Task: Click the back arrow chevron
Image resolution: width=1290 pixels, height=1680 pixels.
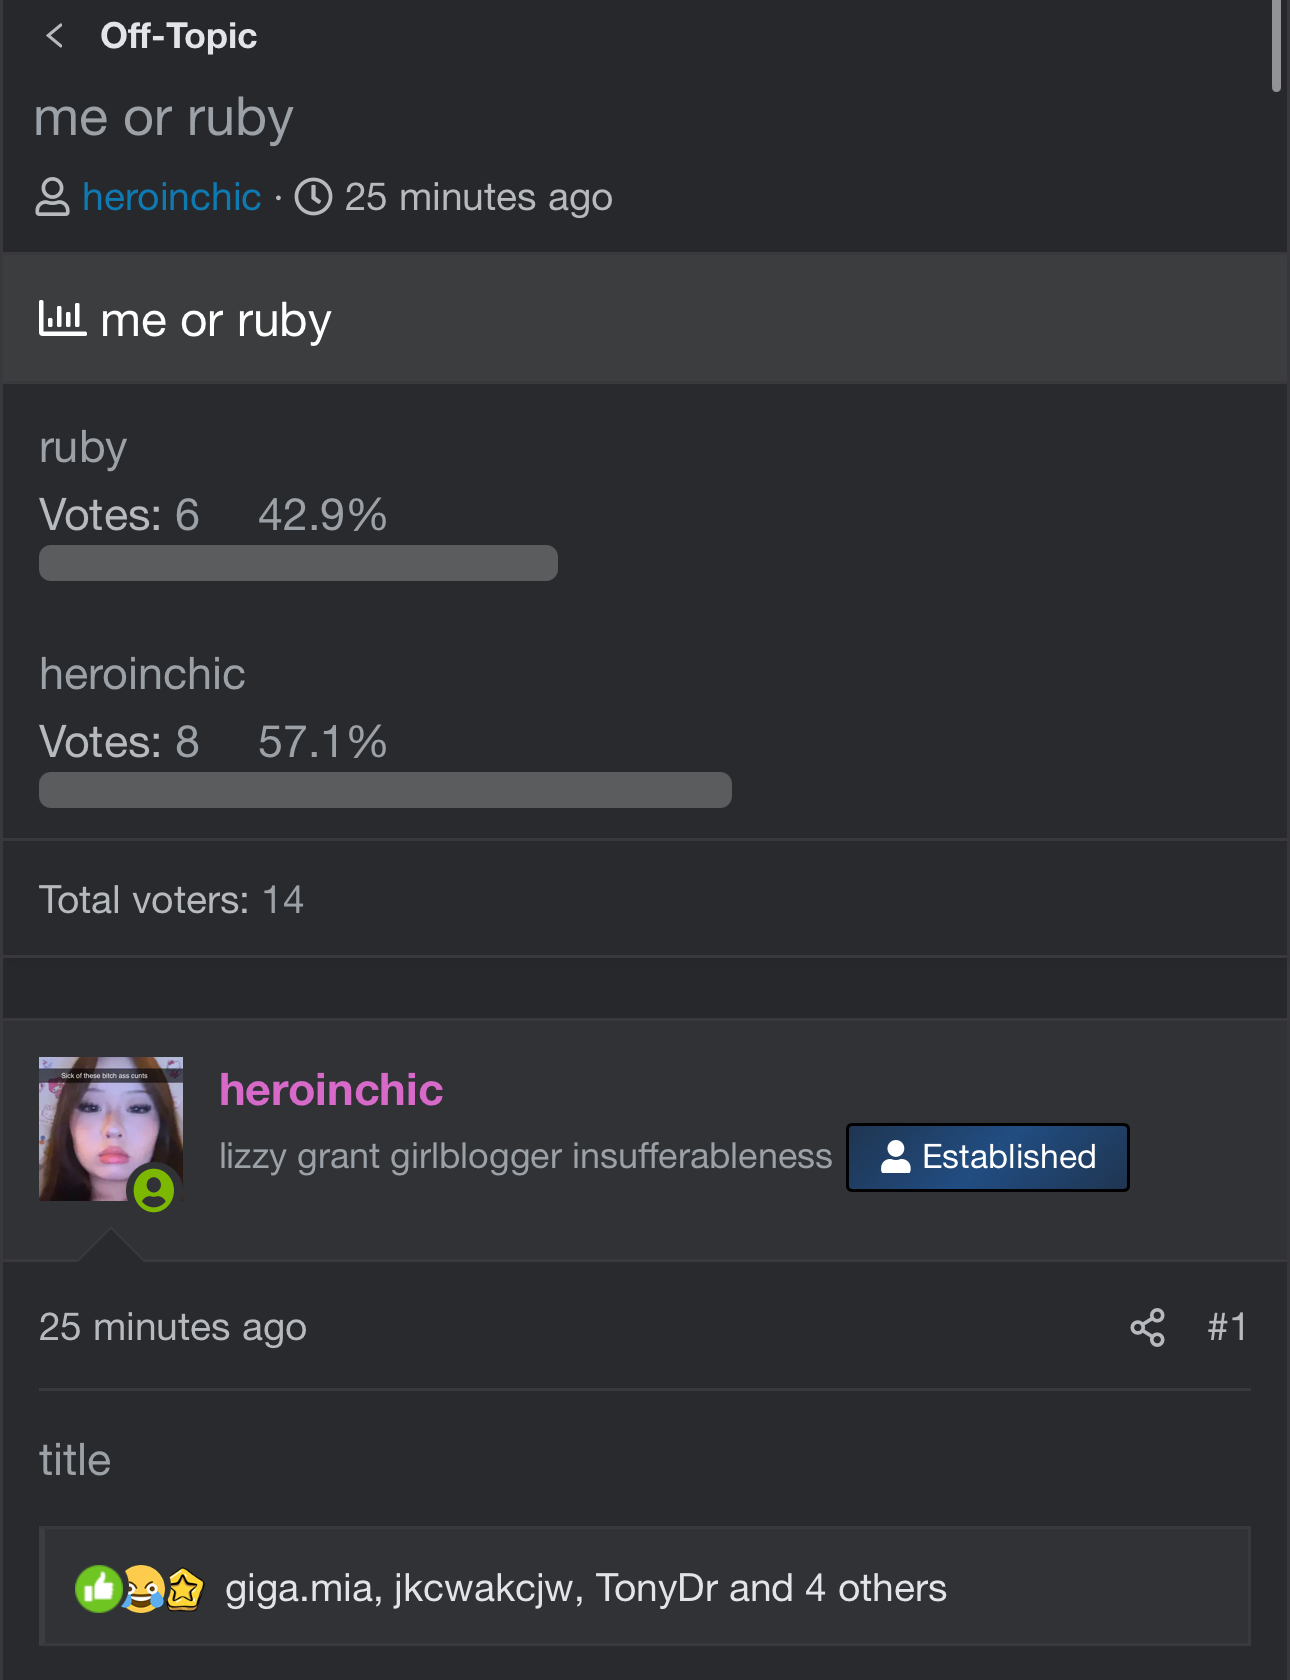Action: click(x=55, y=37)
